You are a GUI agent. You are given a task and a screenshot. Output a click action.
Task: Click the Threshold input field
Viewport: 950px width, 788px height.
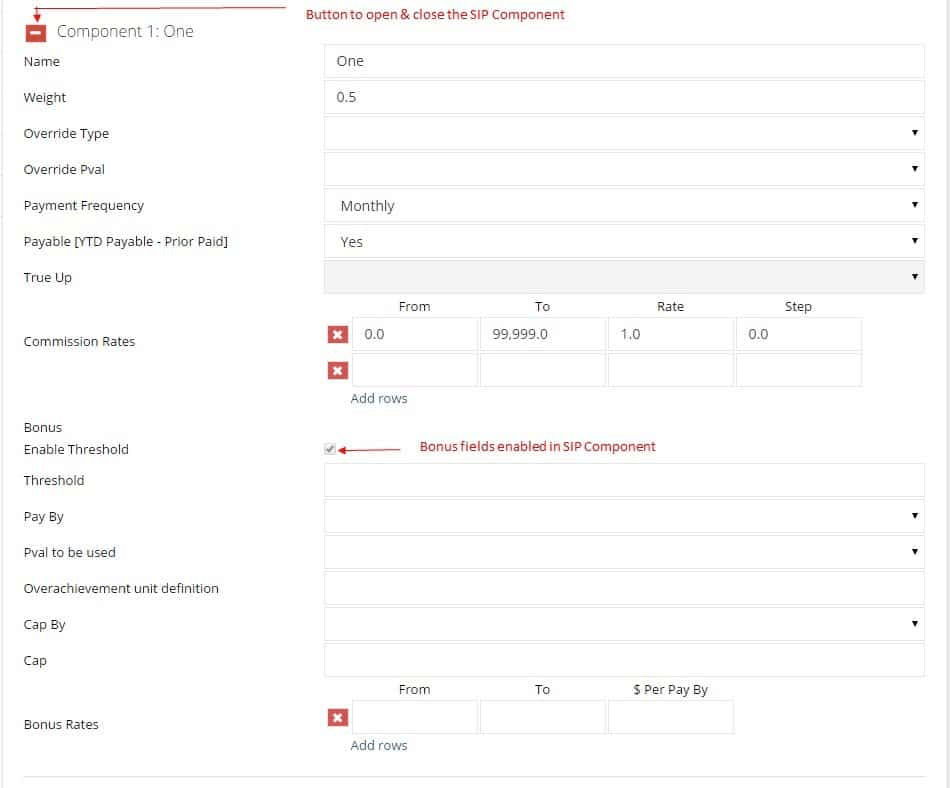click(x=624, y=480)
